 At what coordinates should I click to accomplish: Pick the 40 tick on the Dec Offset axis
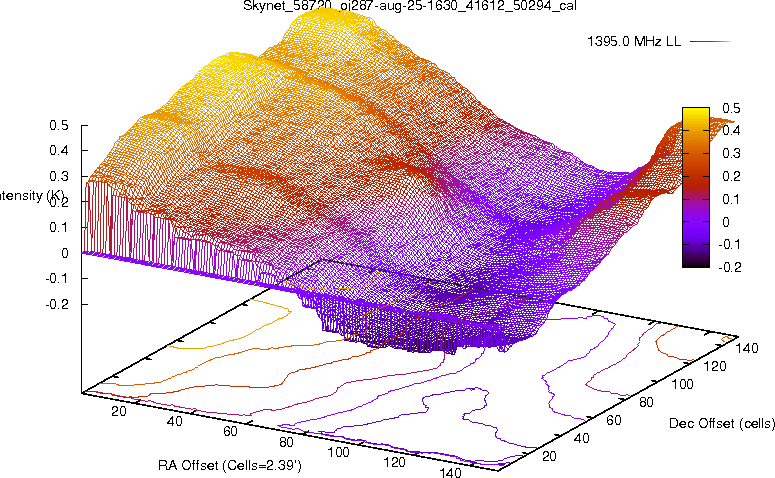[581, 438]
